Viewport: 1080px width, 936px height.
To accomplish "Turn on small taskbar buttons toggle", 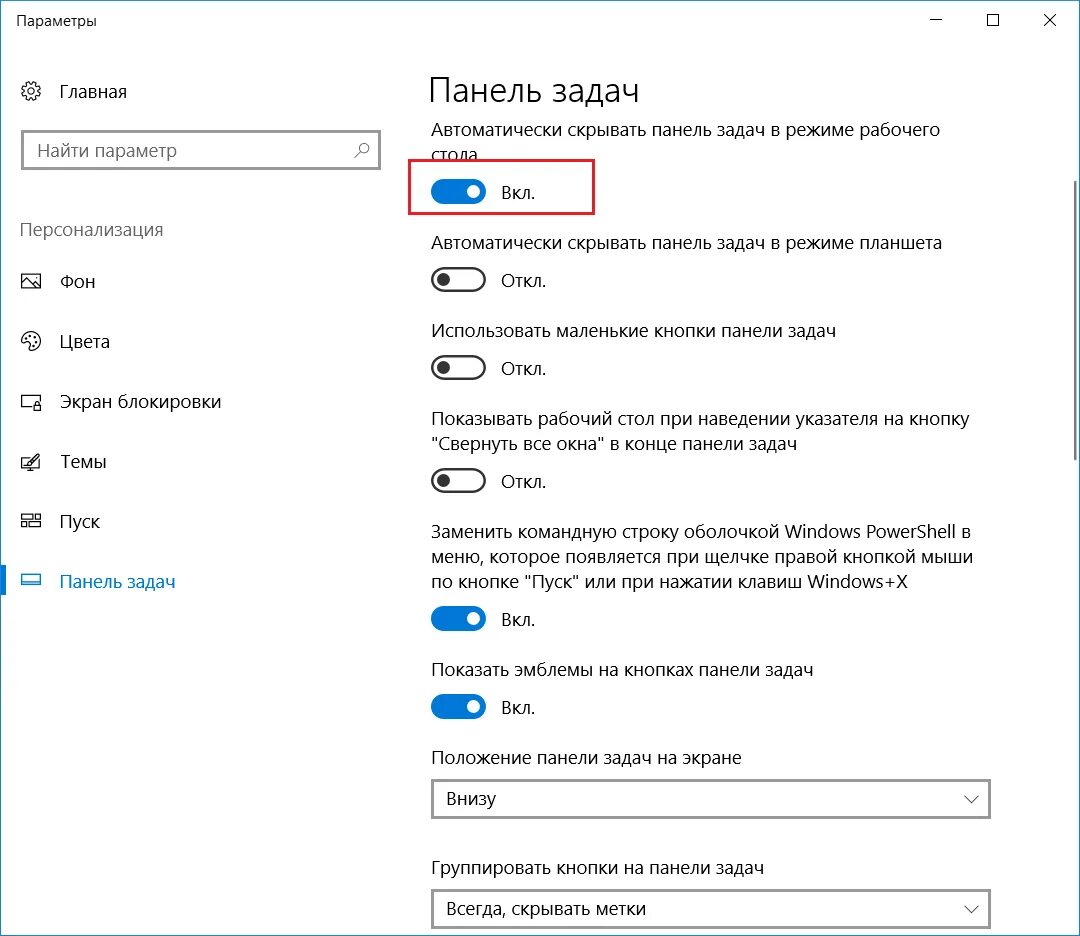I will tap(458, 368).
